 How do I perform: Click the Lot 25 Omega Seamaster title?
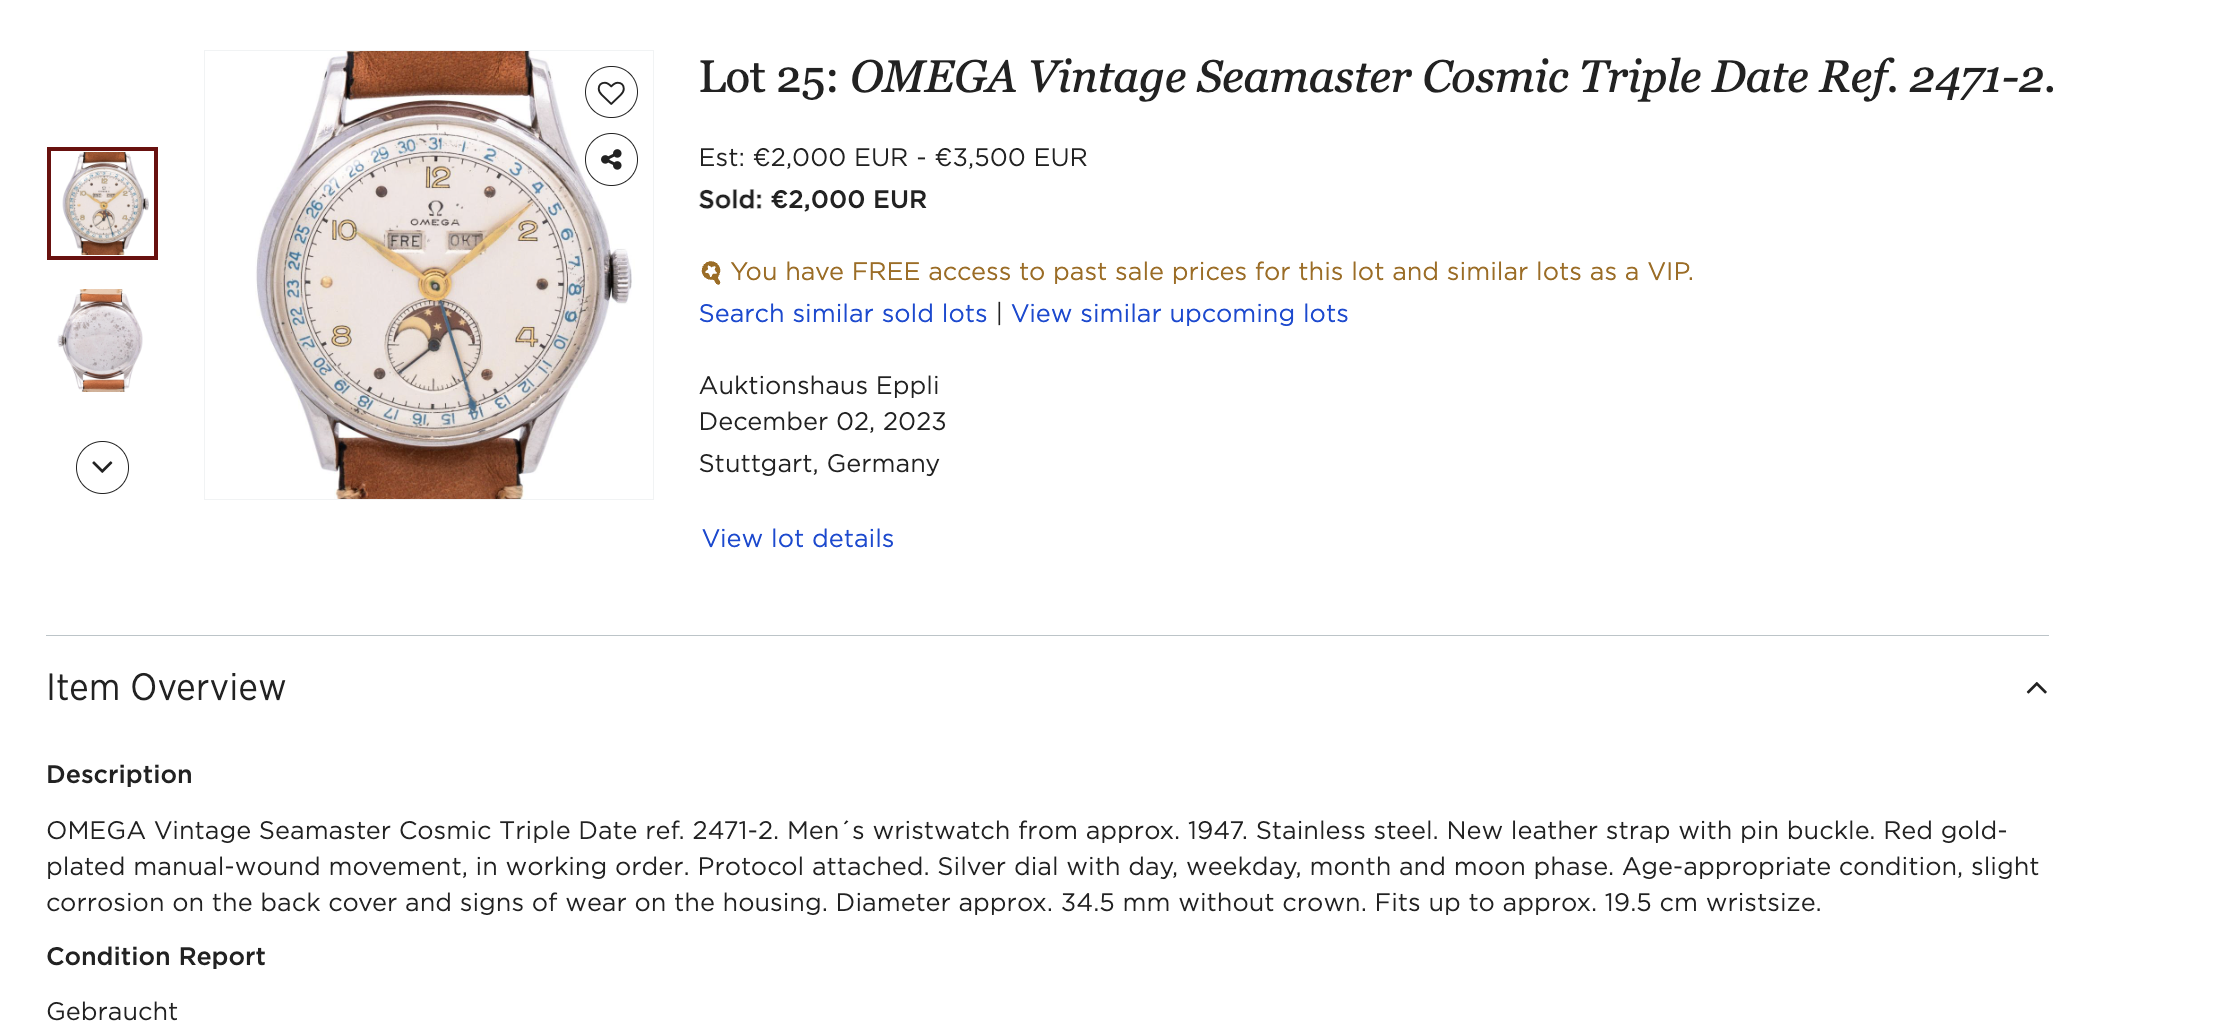point(1376,78)
